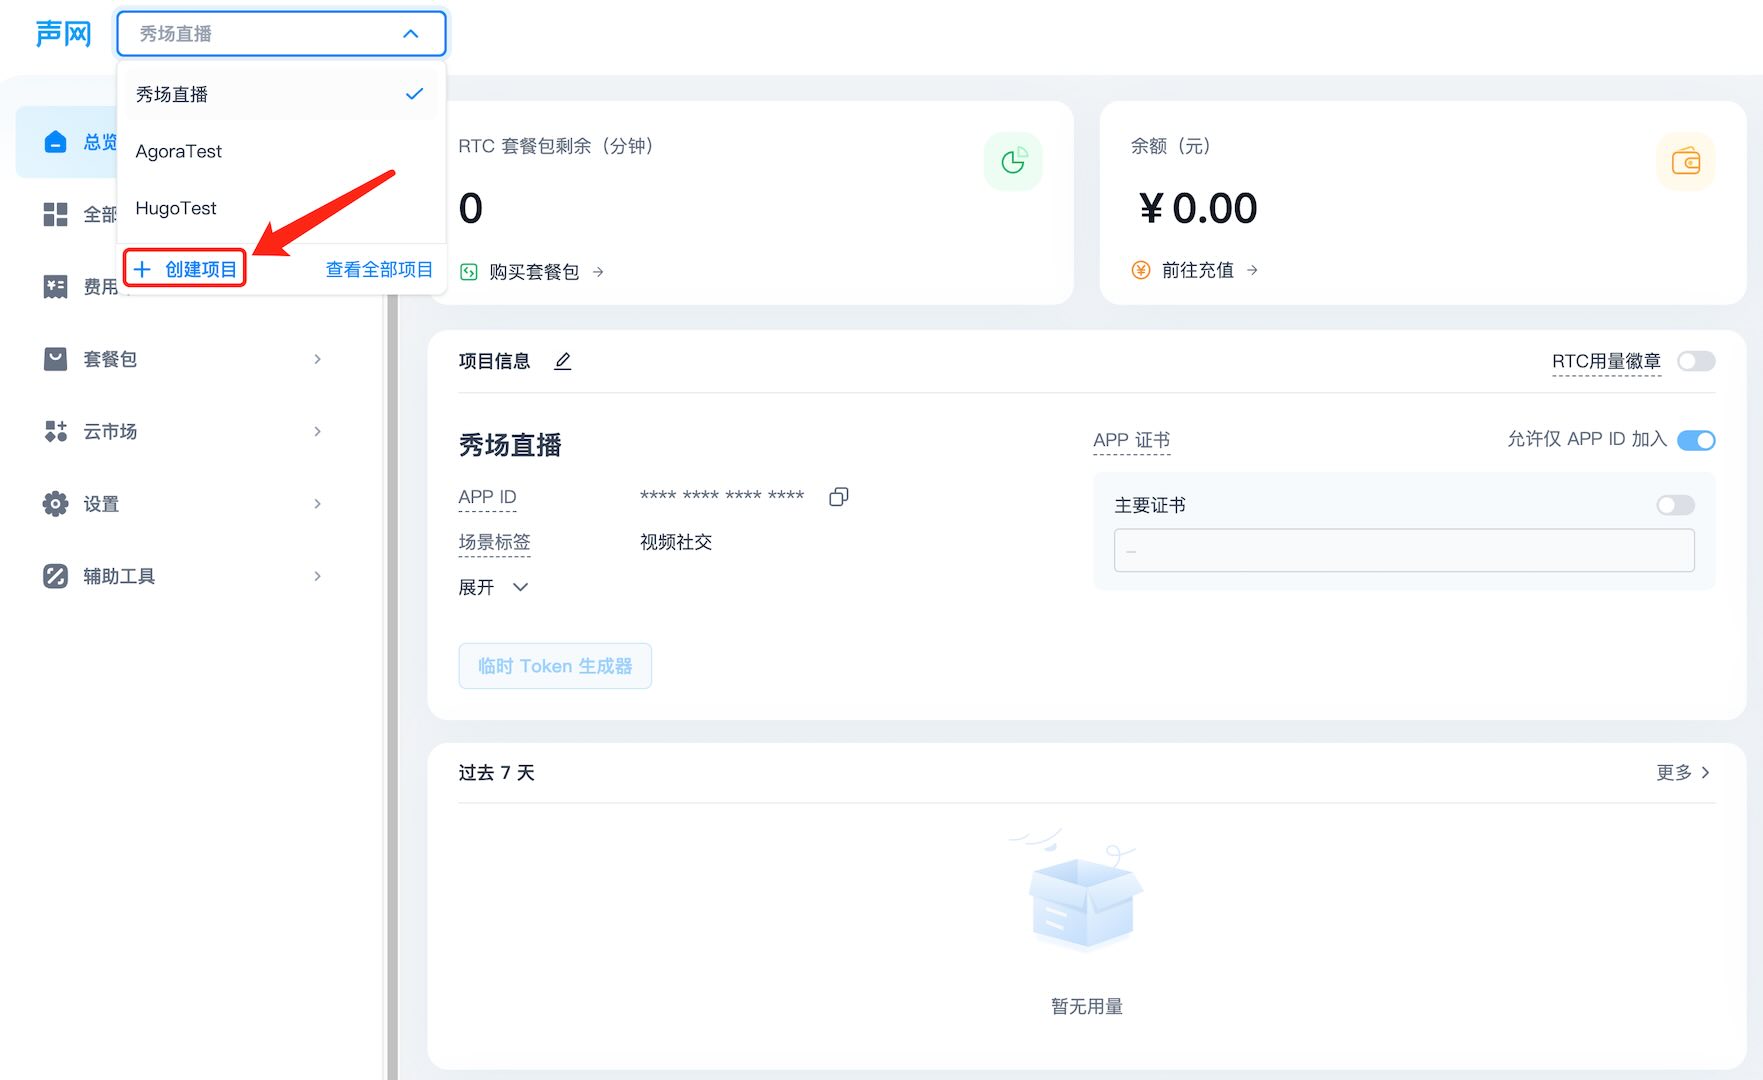Image resolution: width=1763 pixels, height=1080 pixels.
Task: Collapse the 秀场直播 project selector dropdown
Action: pos(410,34)
